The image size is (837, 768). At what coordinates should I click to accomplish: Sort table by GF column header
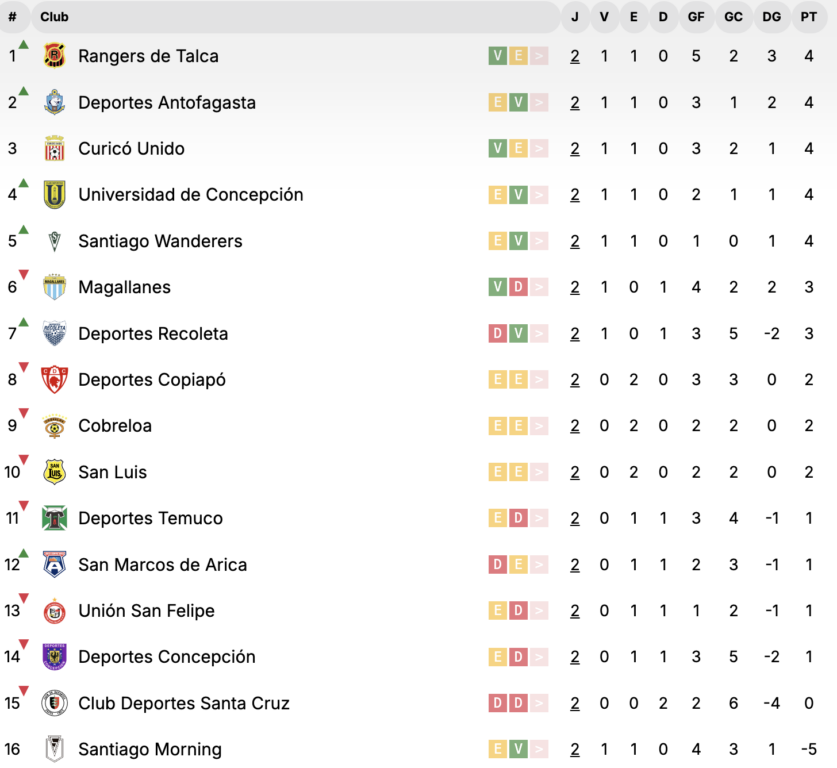[x=696, y=17]
